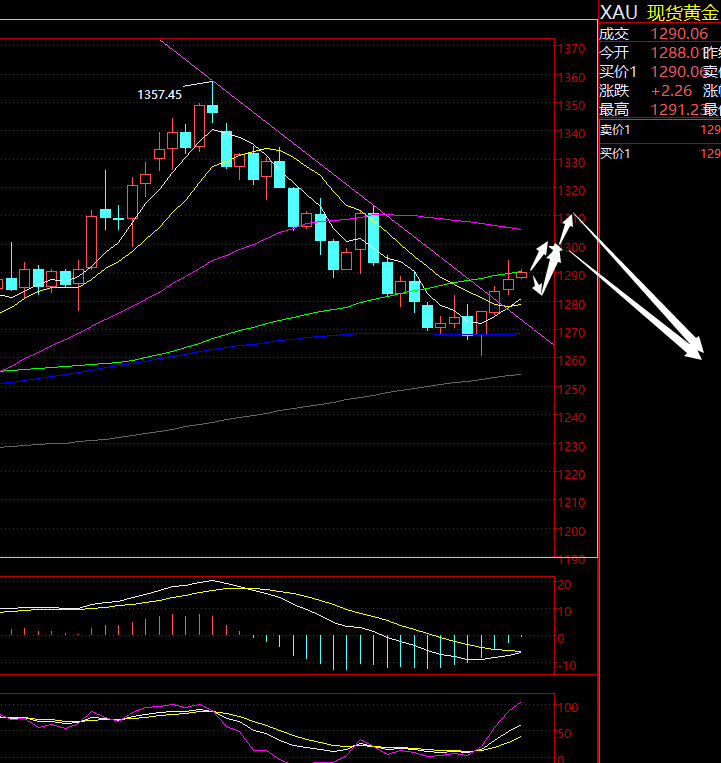Select the 成交 value 1290.06

pos(680,34)
